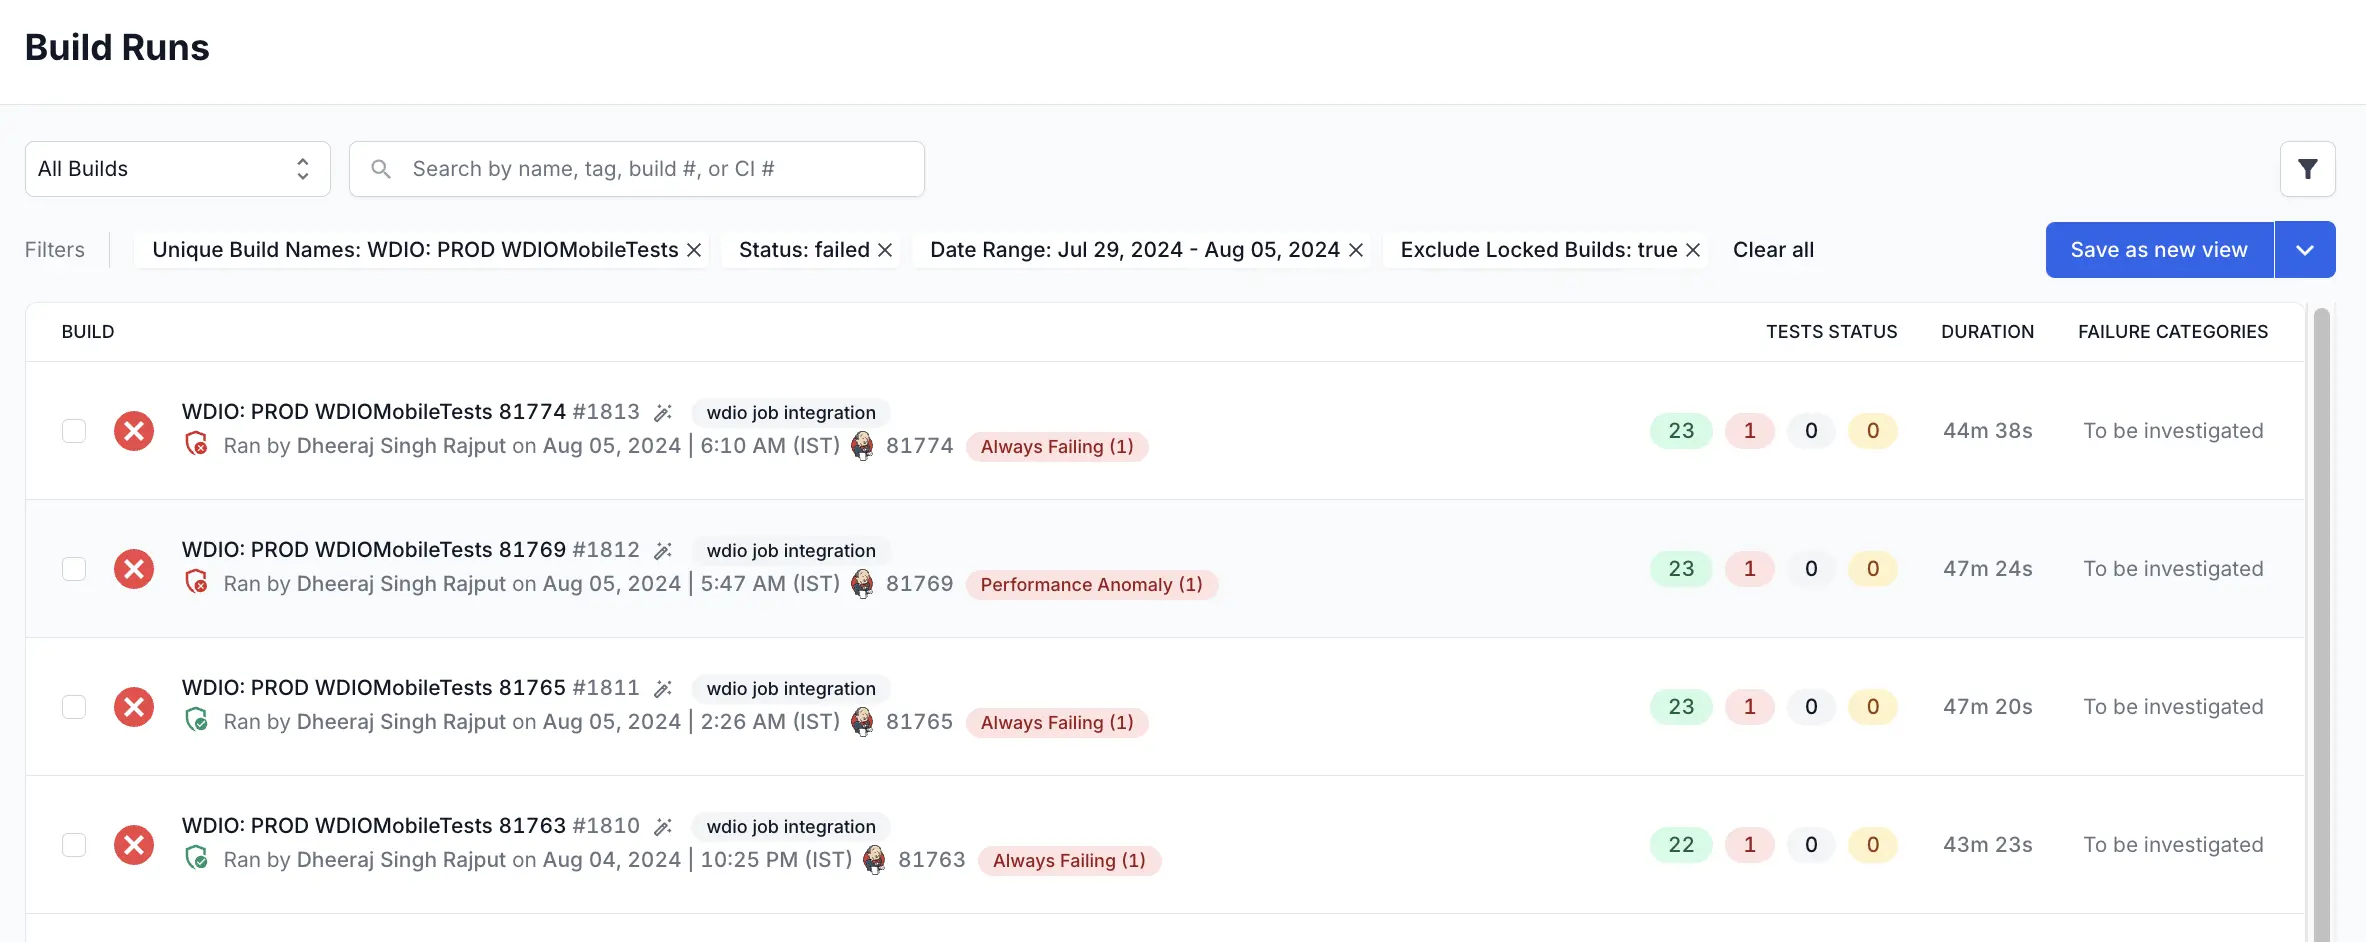The height and width of the screenshot is (942, 2366).
Task: Click the failed status icon for build #1812
Action: (134, 569)
